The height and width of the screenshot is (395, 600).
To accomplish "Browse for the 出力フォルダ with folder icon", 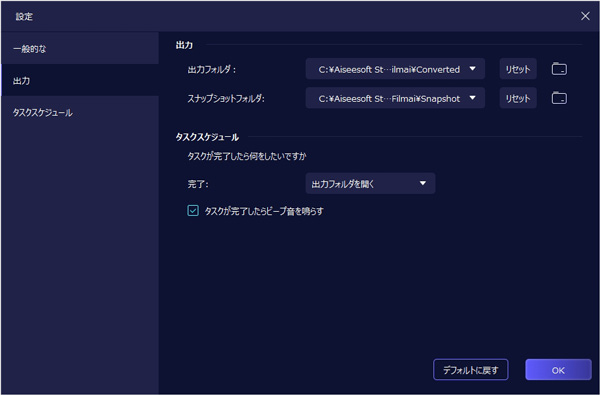I will (559, 69).
